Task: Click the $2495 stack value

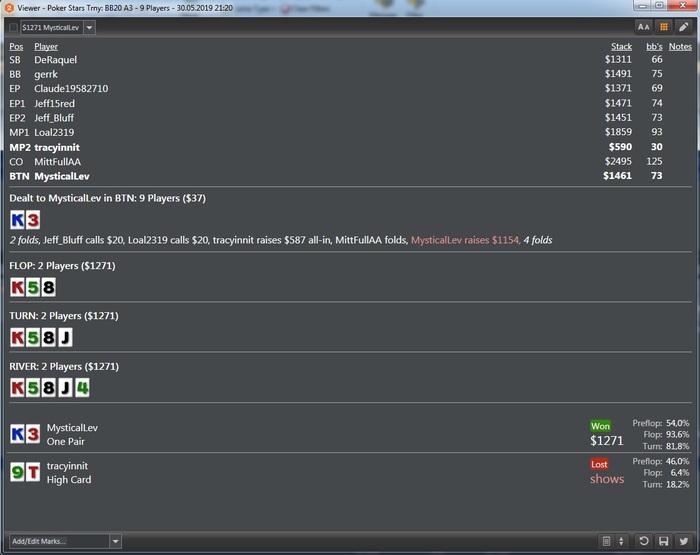Action: pyautogui.click(x=618, y=161)
